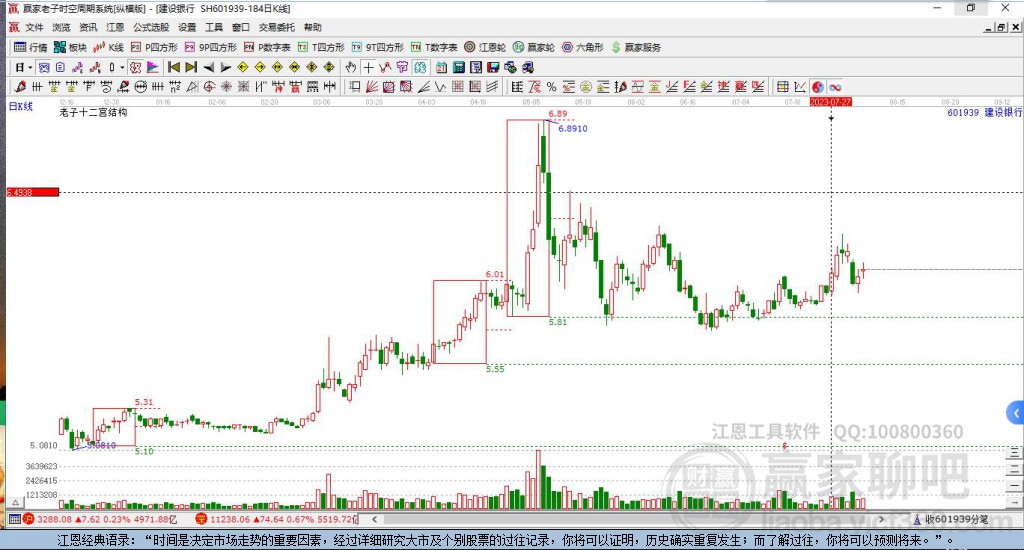Open the T四方形 tool
1024x550 pixels.
click(321, 47)
